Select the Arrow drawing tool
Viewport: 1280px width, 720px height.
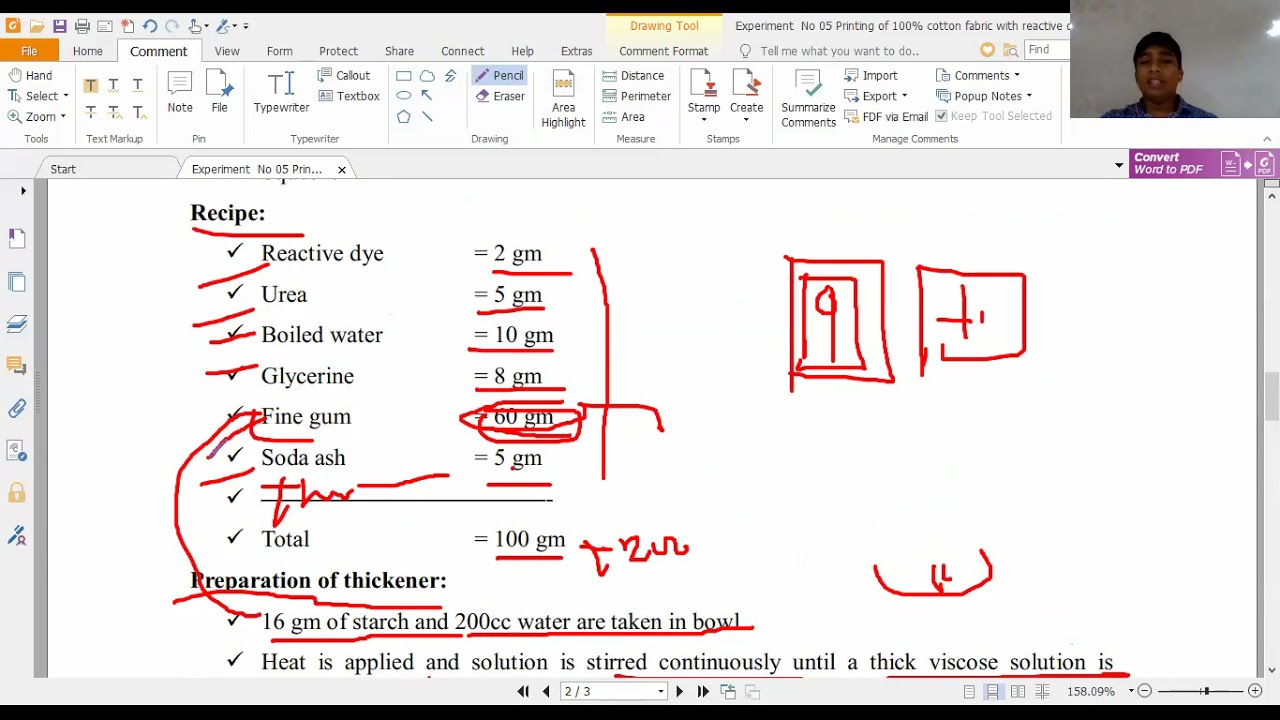click(x=427, y=96)
